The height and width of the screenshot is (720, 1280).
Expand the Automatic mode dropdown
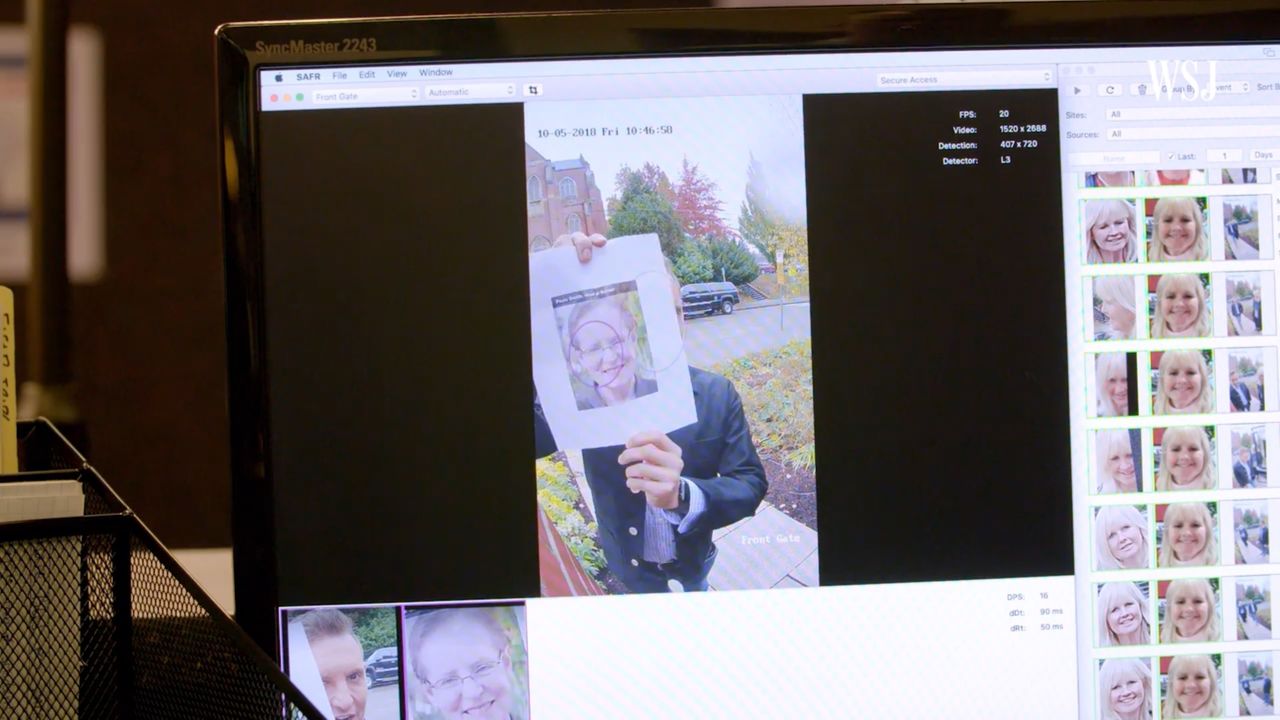470,91
